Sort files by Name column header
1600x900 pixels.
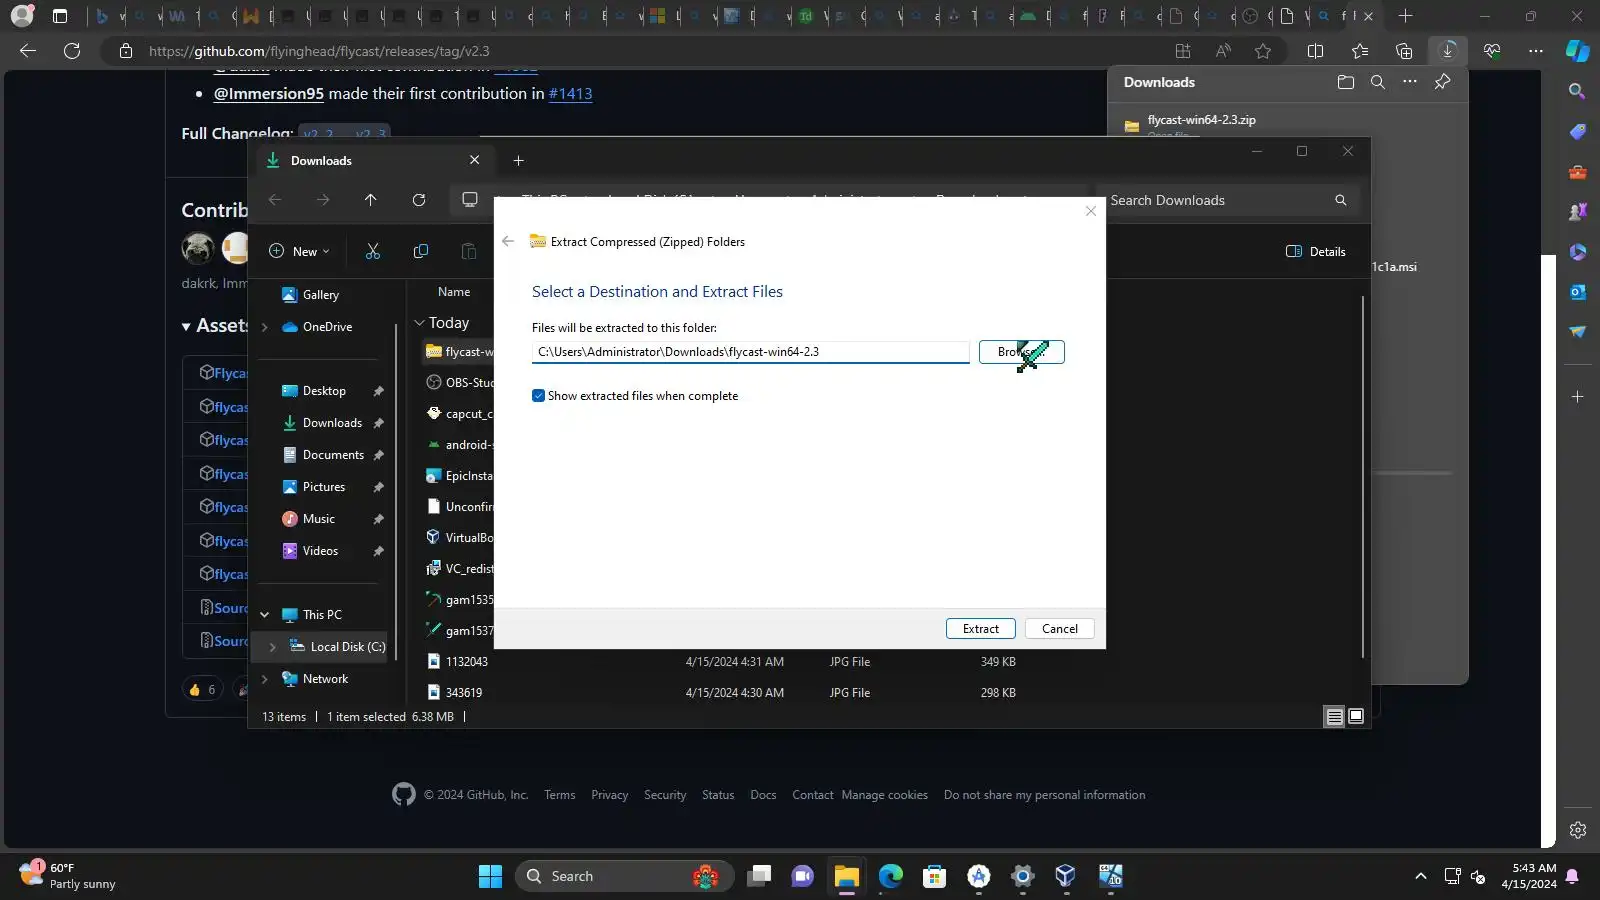pos(454,292)
